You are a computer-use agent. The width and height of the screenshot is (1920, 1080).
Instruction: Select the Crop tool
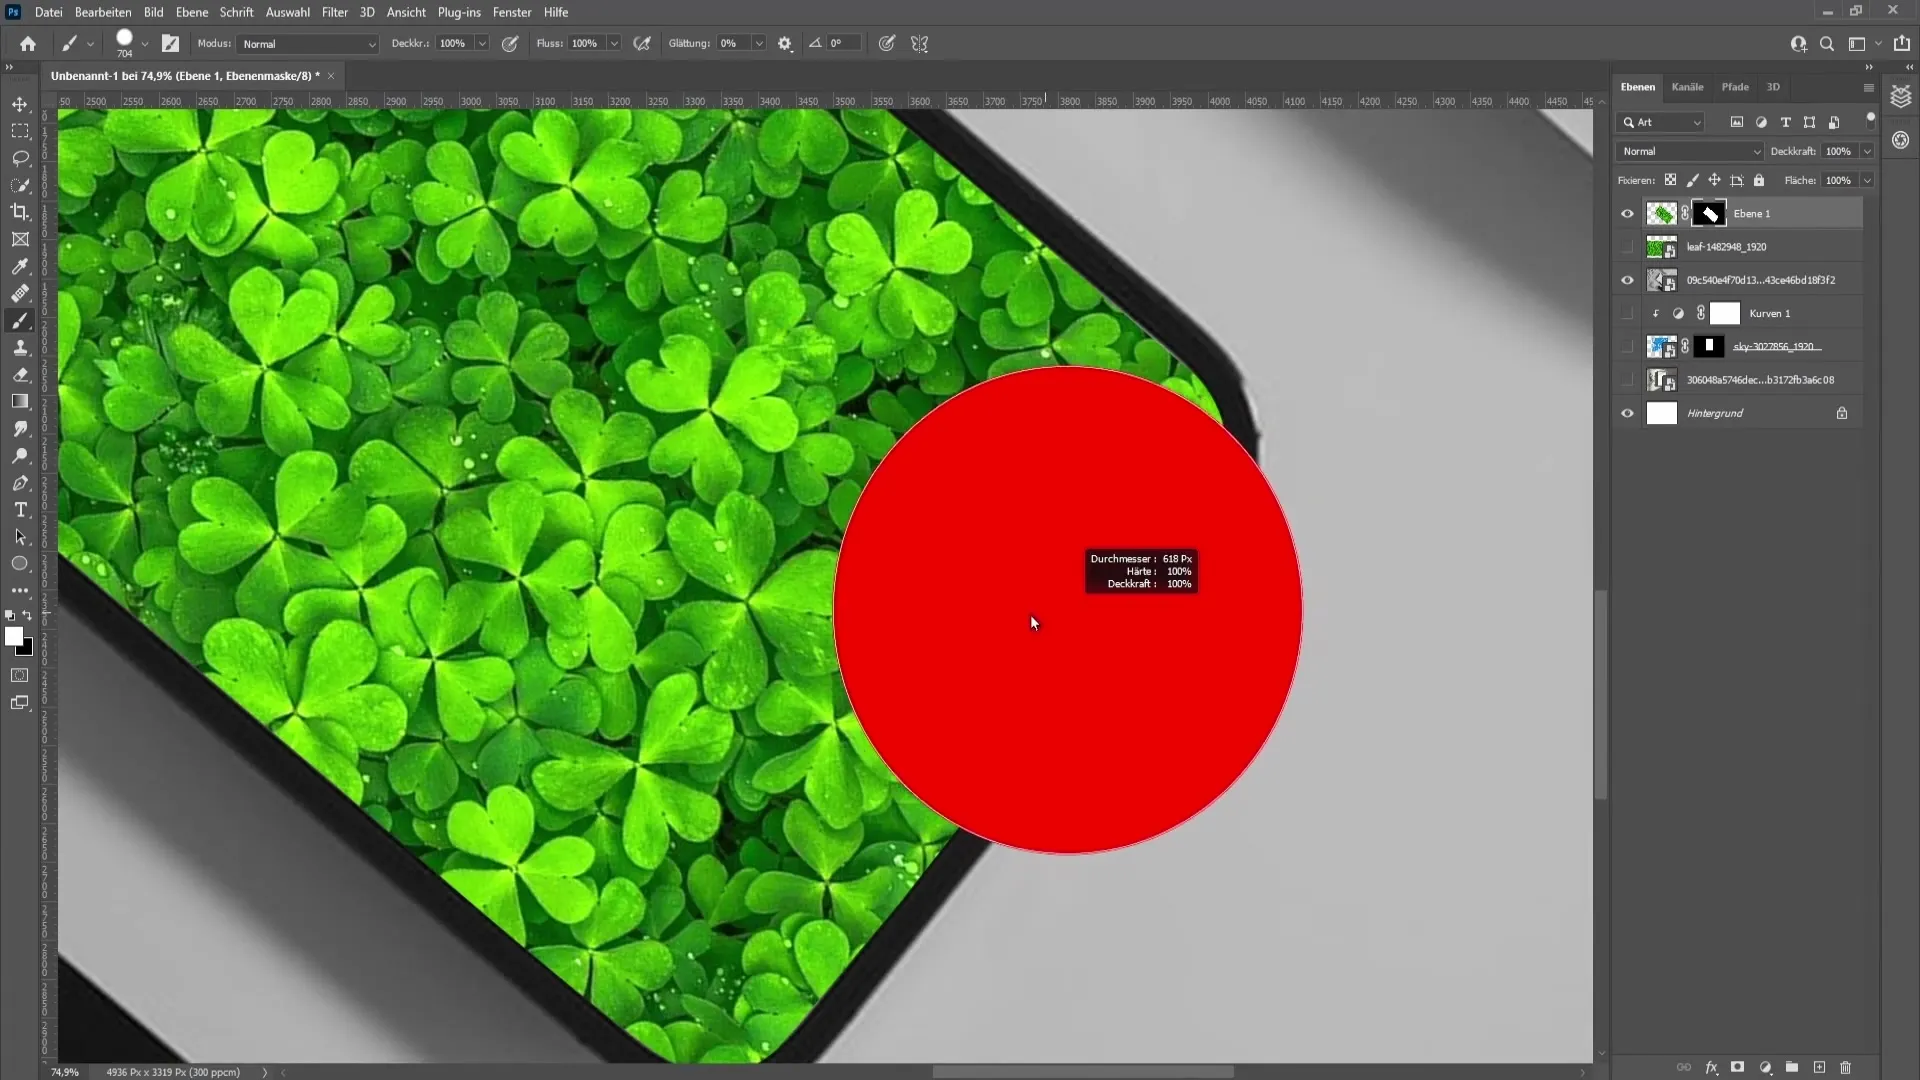tap(20, 212)
